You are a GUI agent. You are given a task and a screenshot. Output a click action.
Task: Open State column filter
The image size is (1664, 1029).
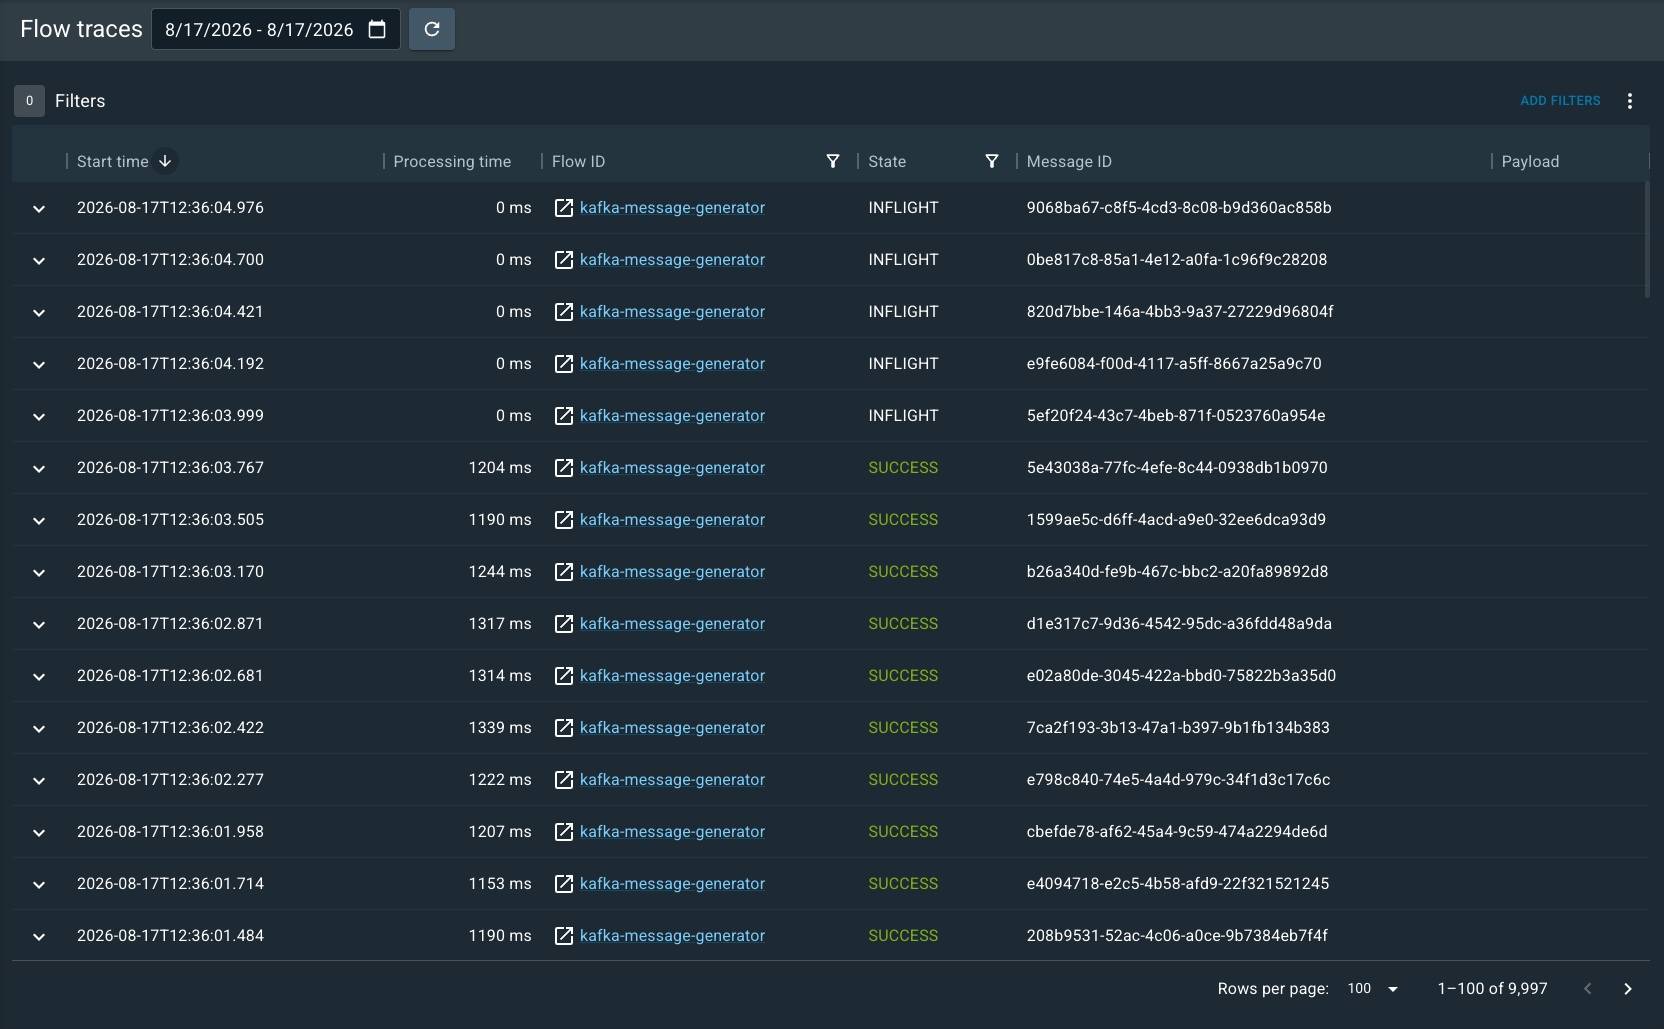[991, 161]
